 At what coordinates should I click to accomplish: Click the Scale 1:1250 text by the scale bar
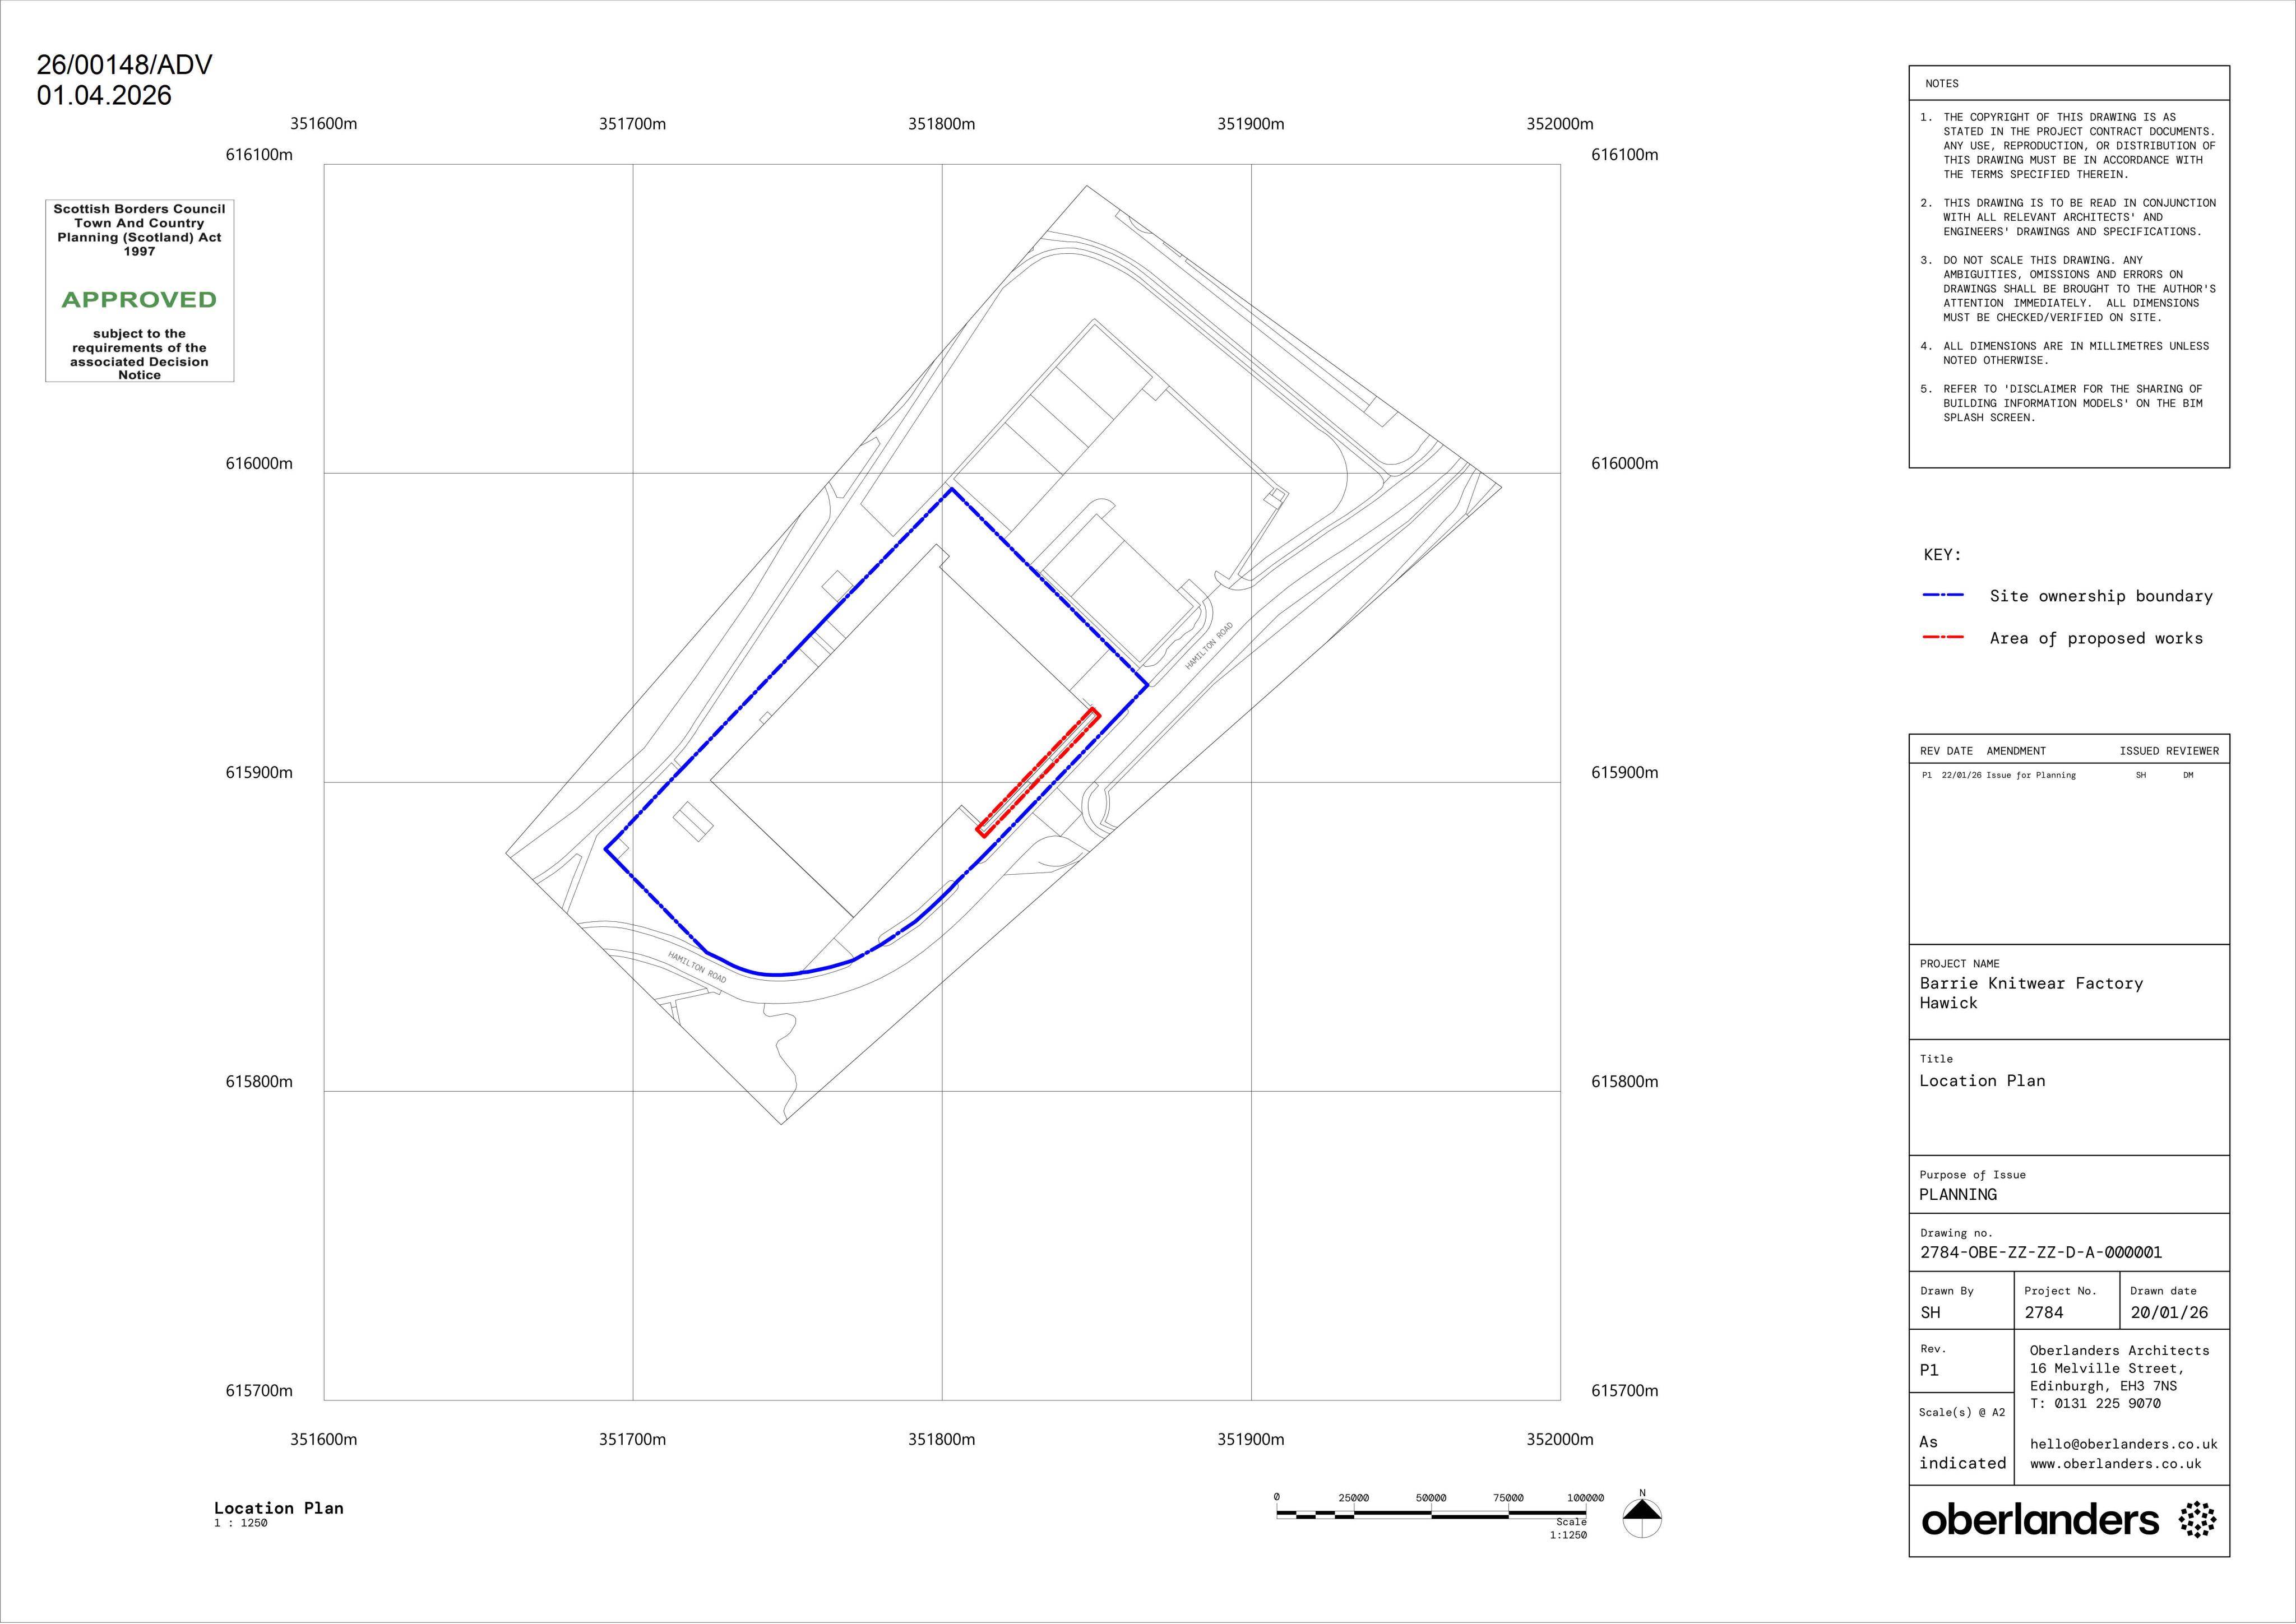coord(1568,1529)
